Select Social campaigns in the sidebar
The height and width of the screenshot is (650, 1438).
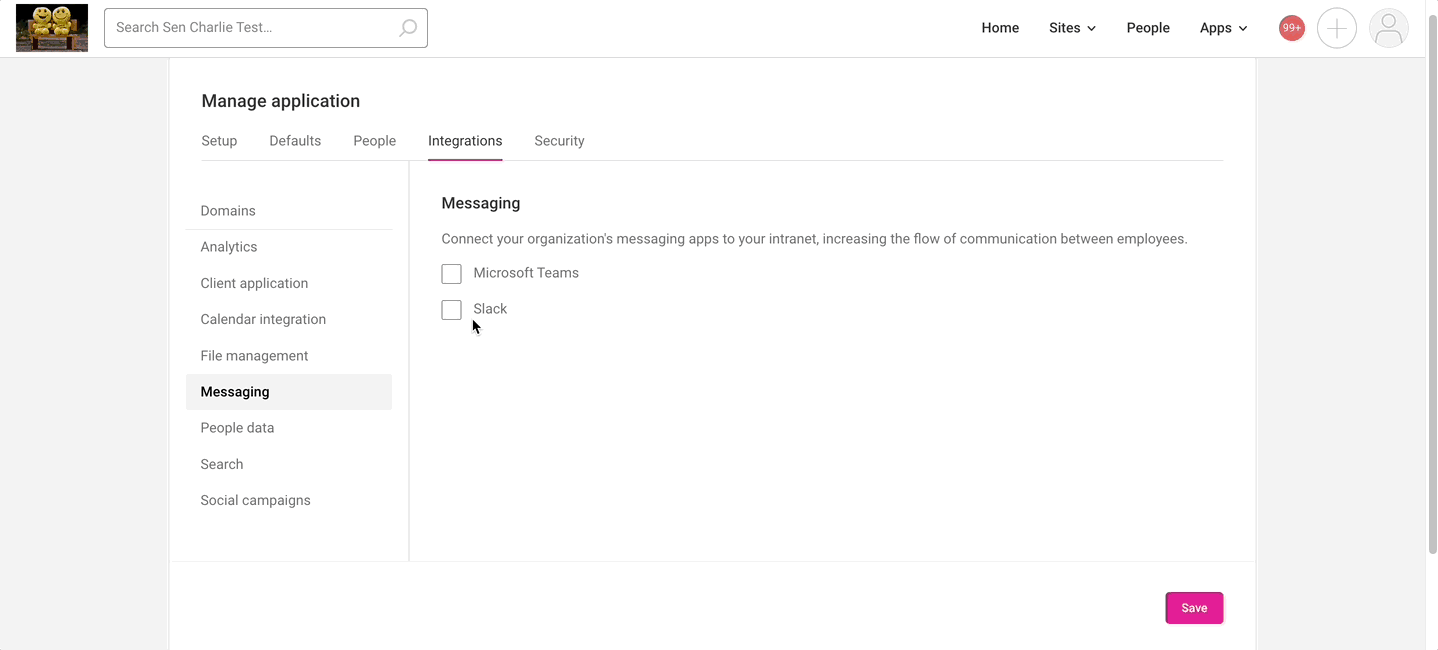255,499
